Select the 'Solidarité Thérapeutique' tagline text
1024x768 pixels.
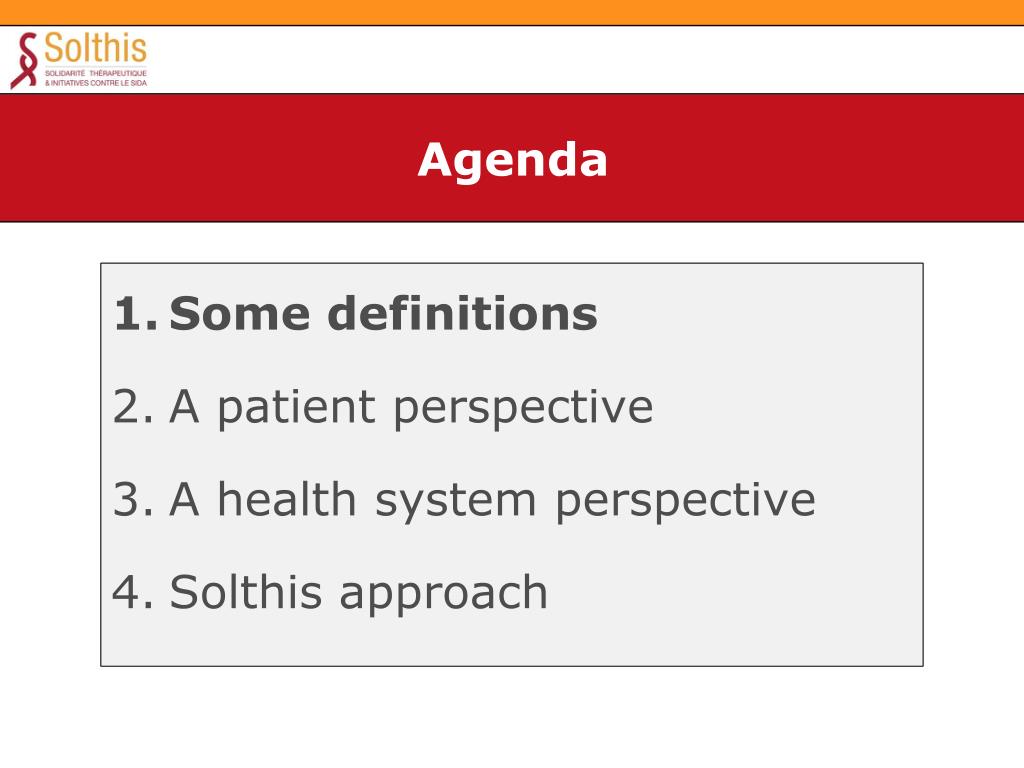click(x=95, y=73)
